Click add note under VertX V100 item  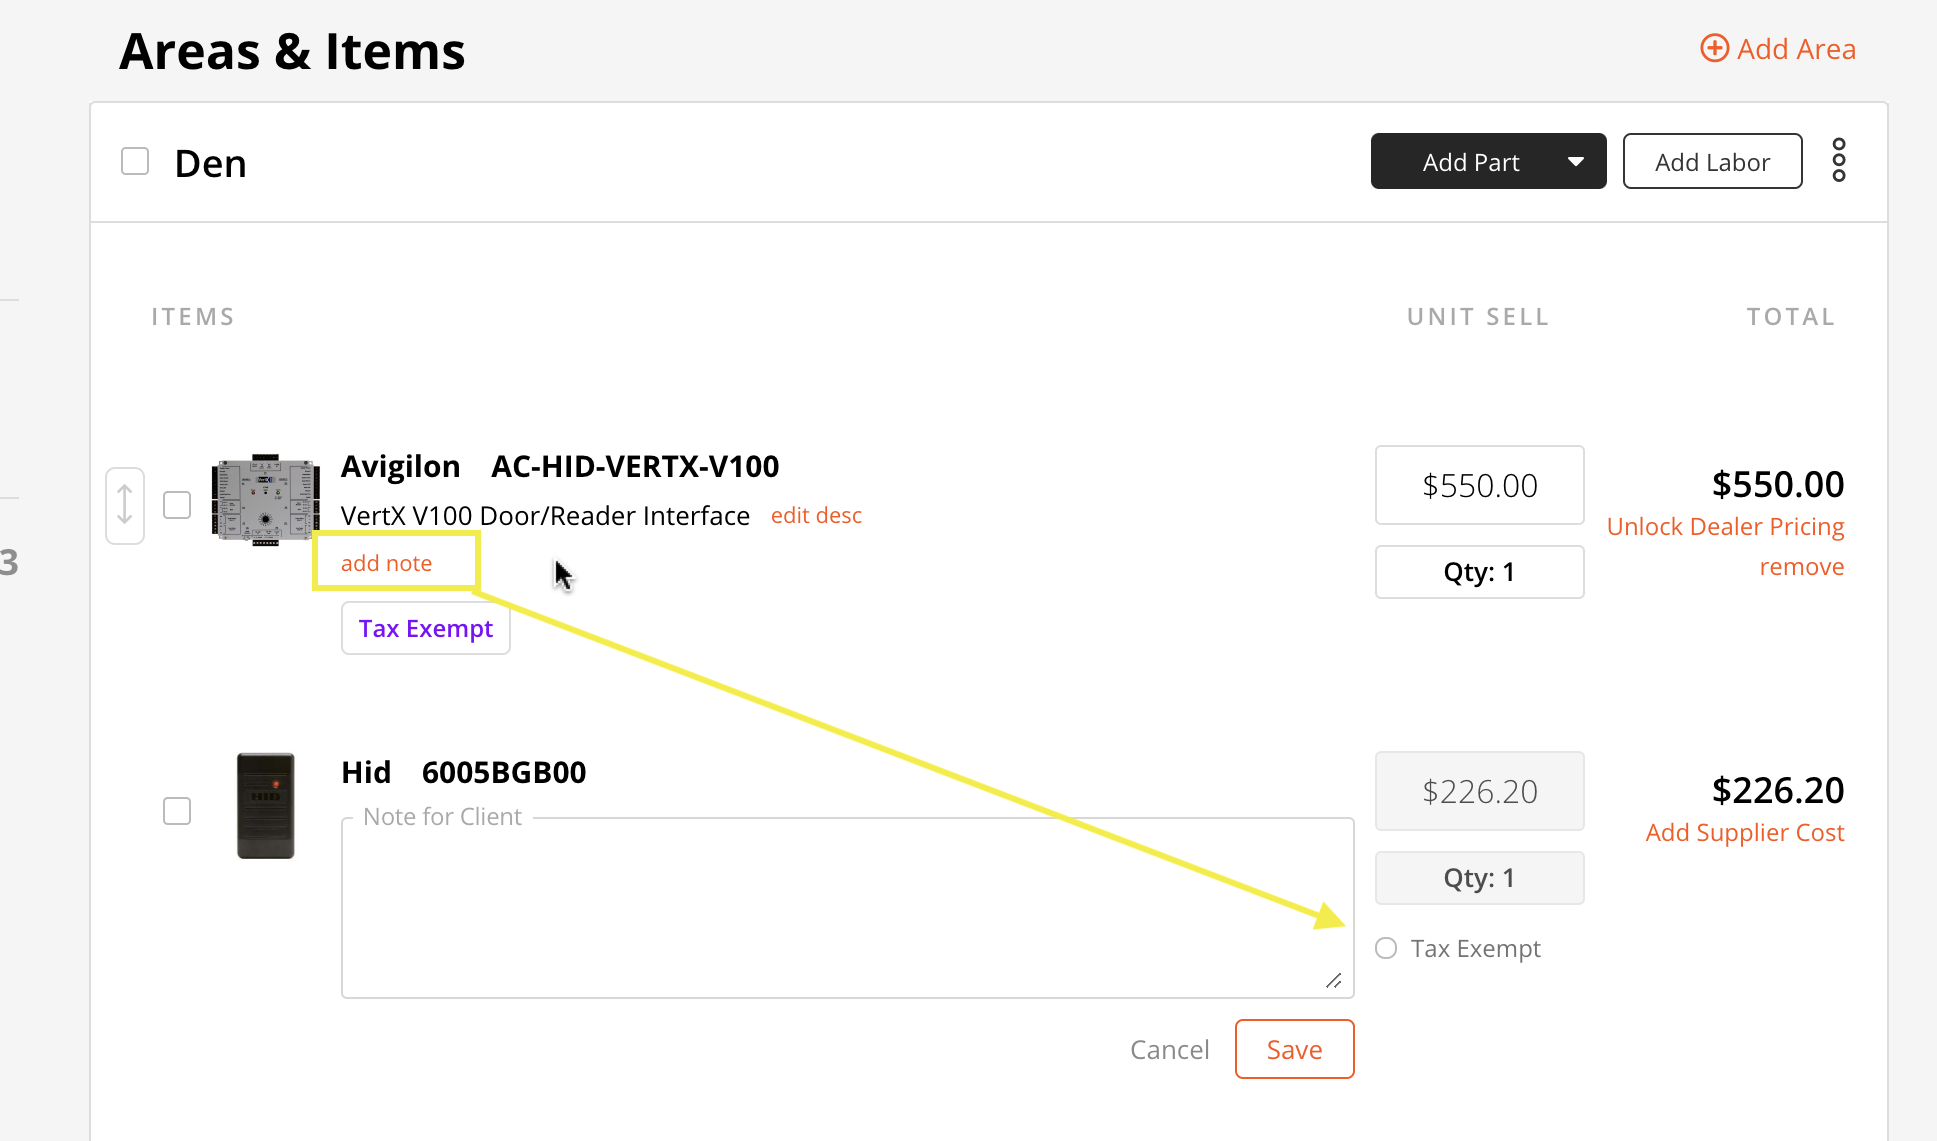[386, 563]
